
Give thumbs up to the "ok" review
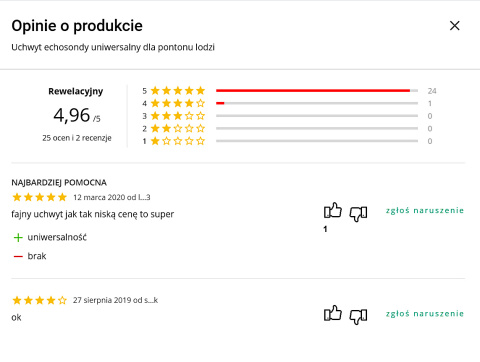point(333,313)
